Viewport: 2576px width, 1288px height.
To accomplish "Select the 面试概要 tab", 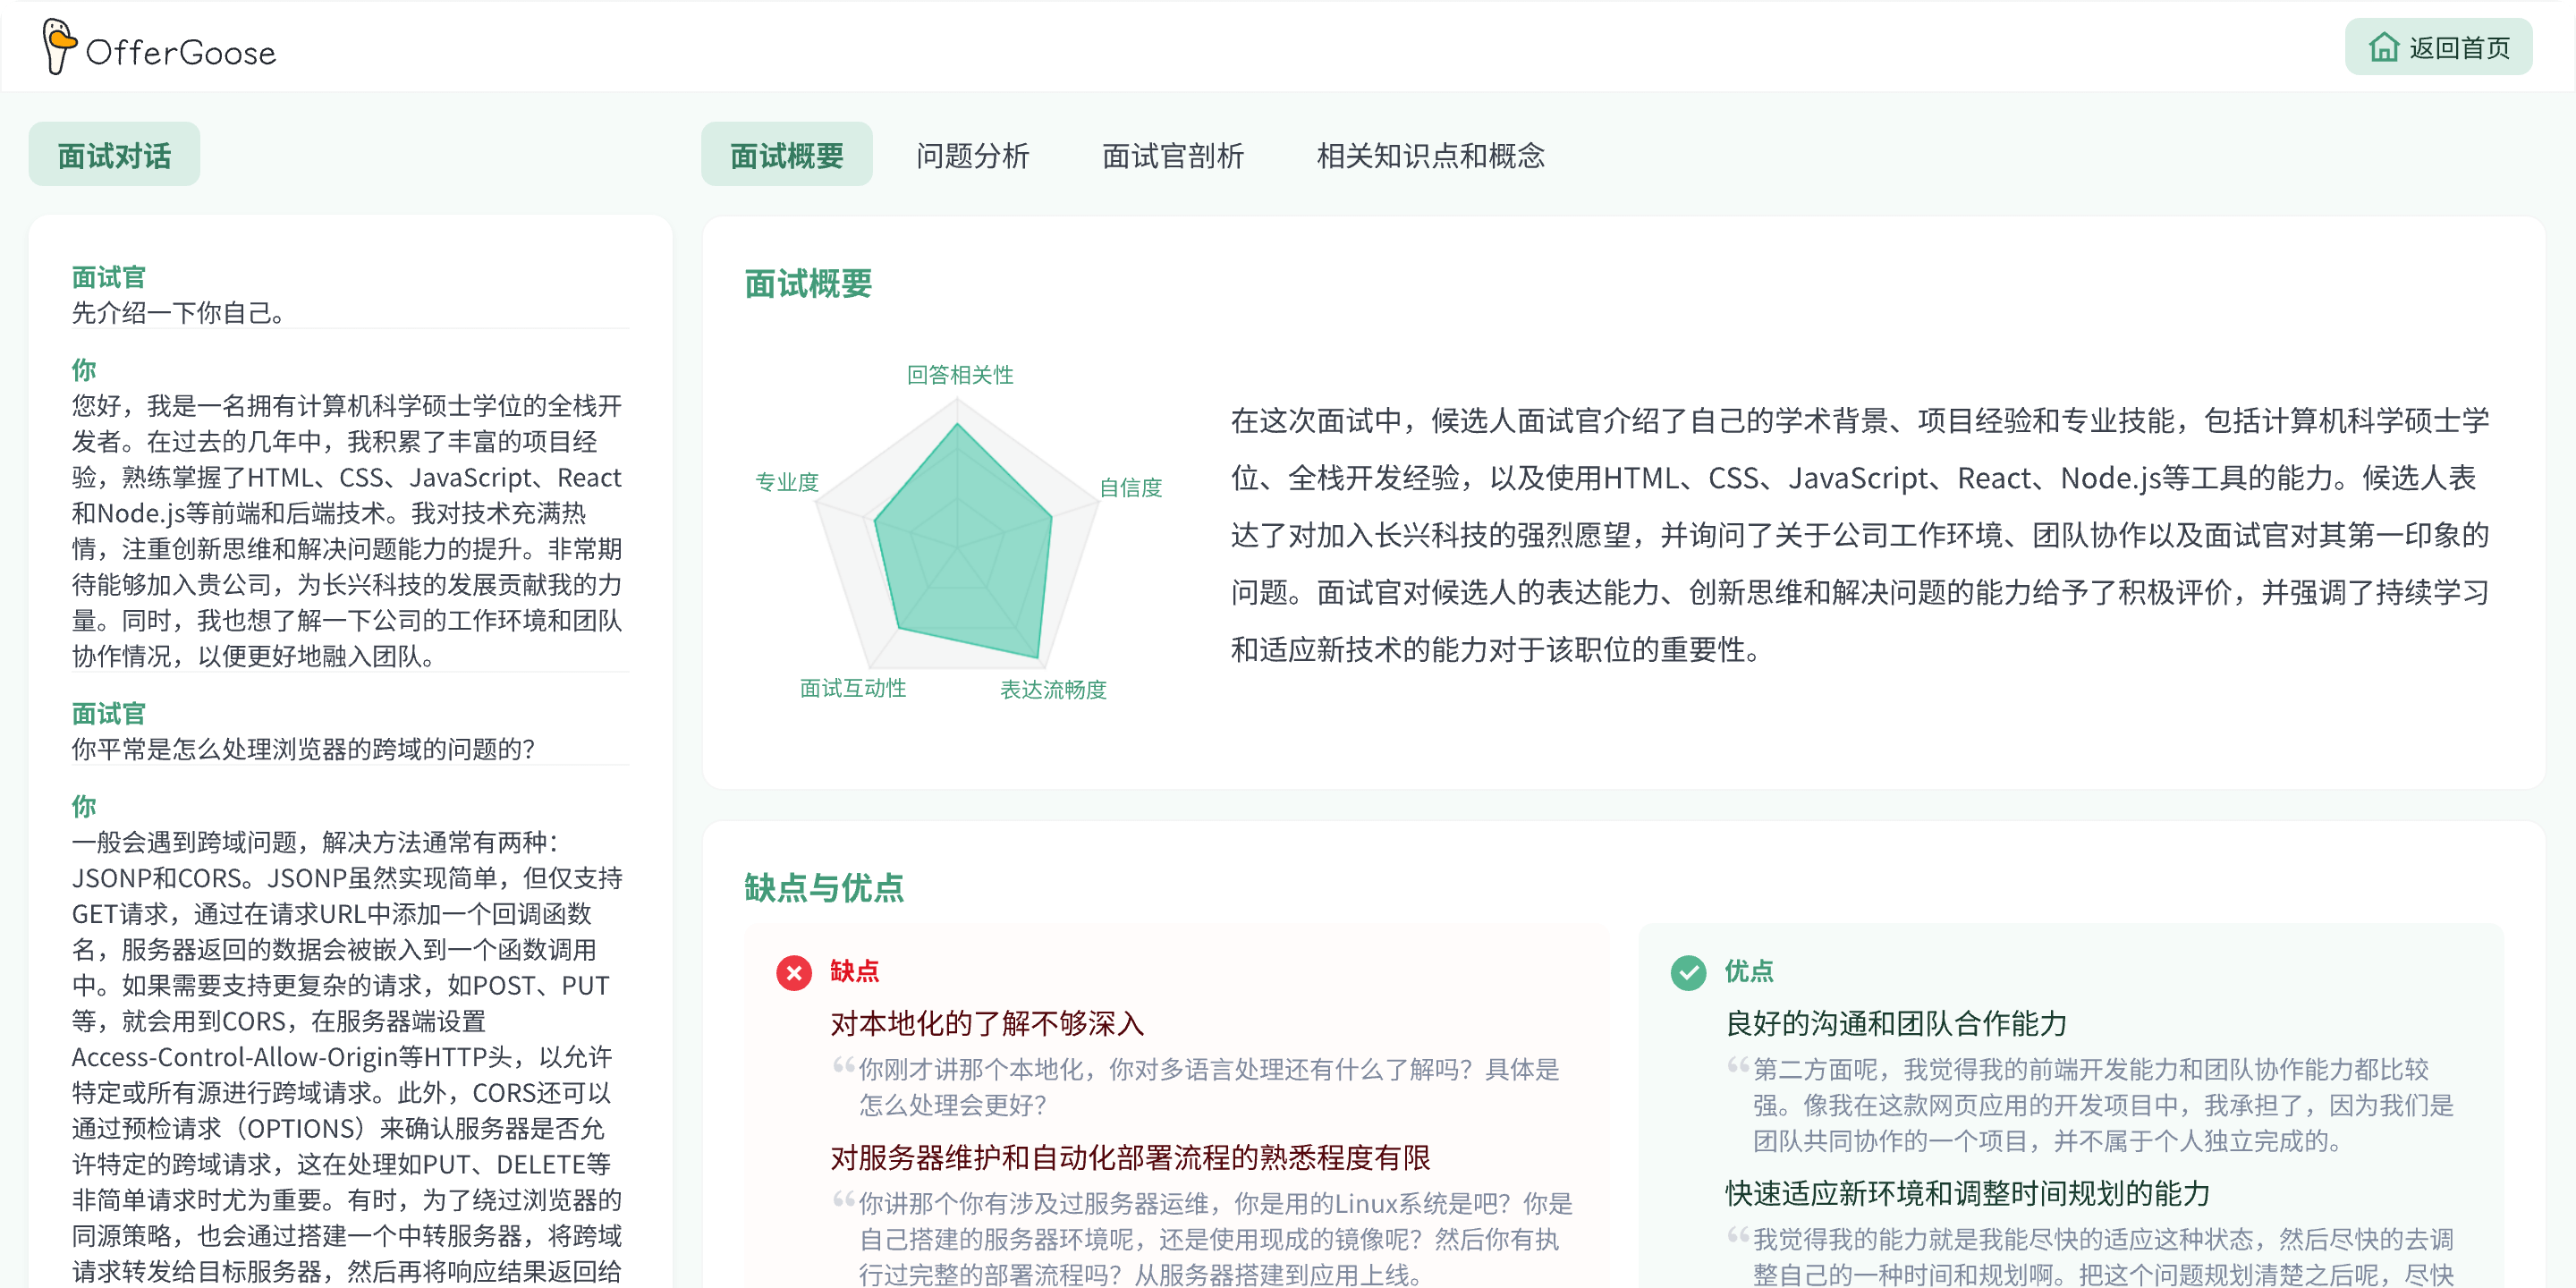I will pos(787,155).
